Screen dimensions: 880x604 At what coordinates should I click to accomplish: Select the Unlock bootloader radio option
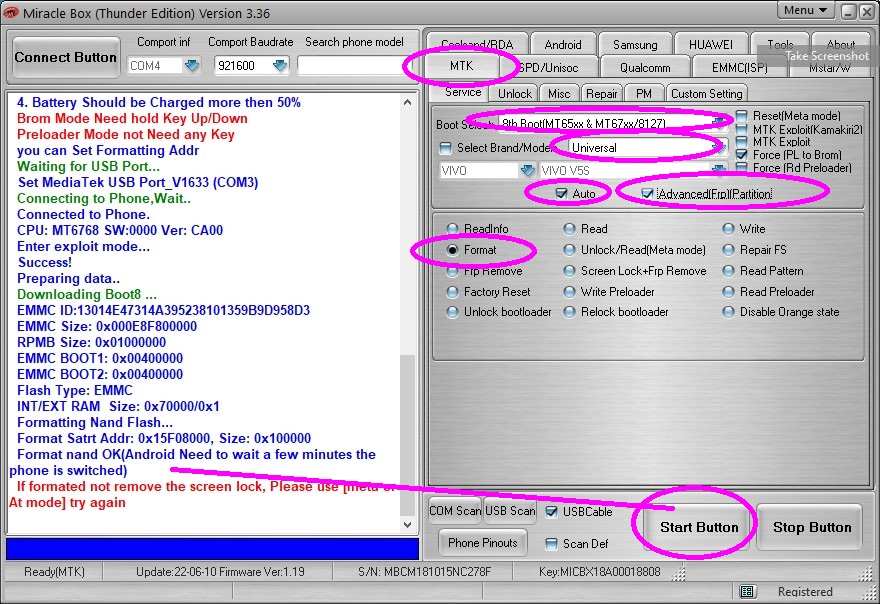[452, 312]
